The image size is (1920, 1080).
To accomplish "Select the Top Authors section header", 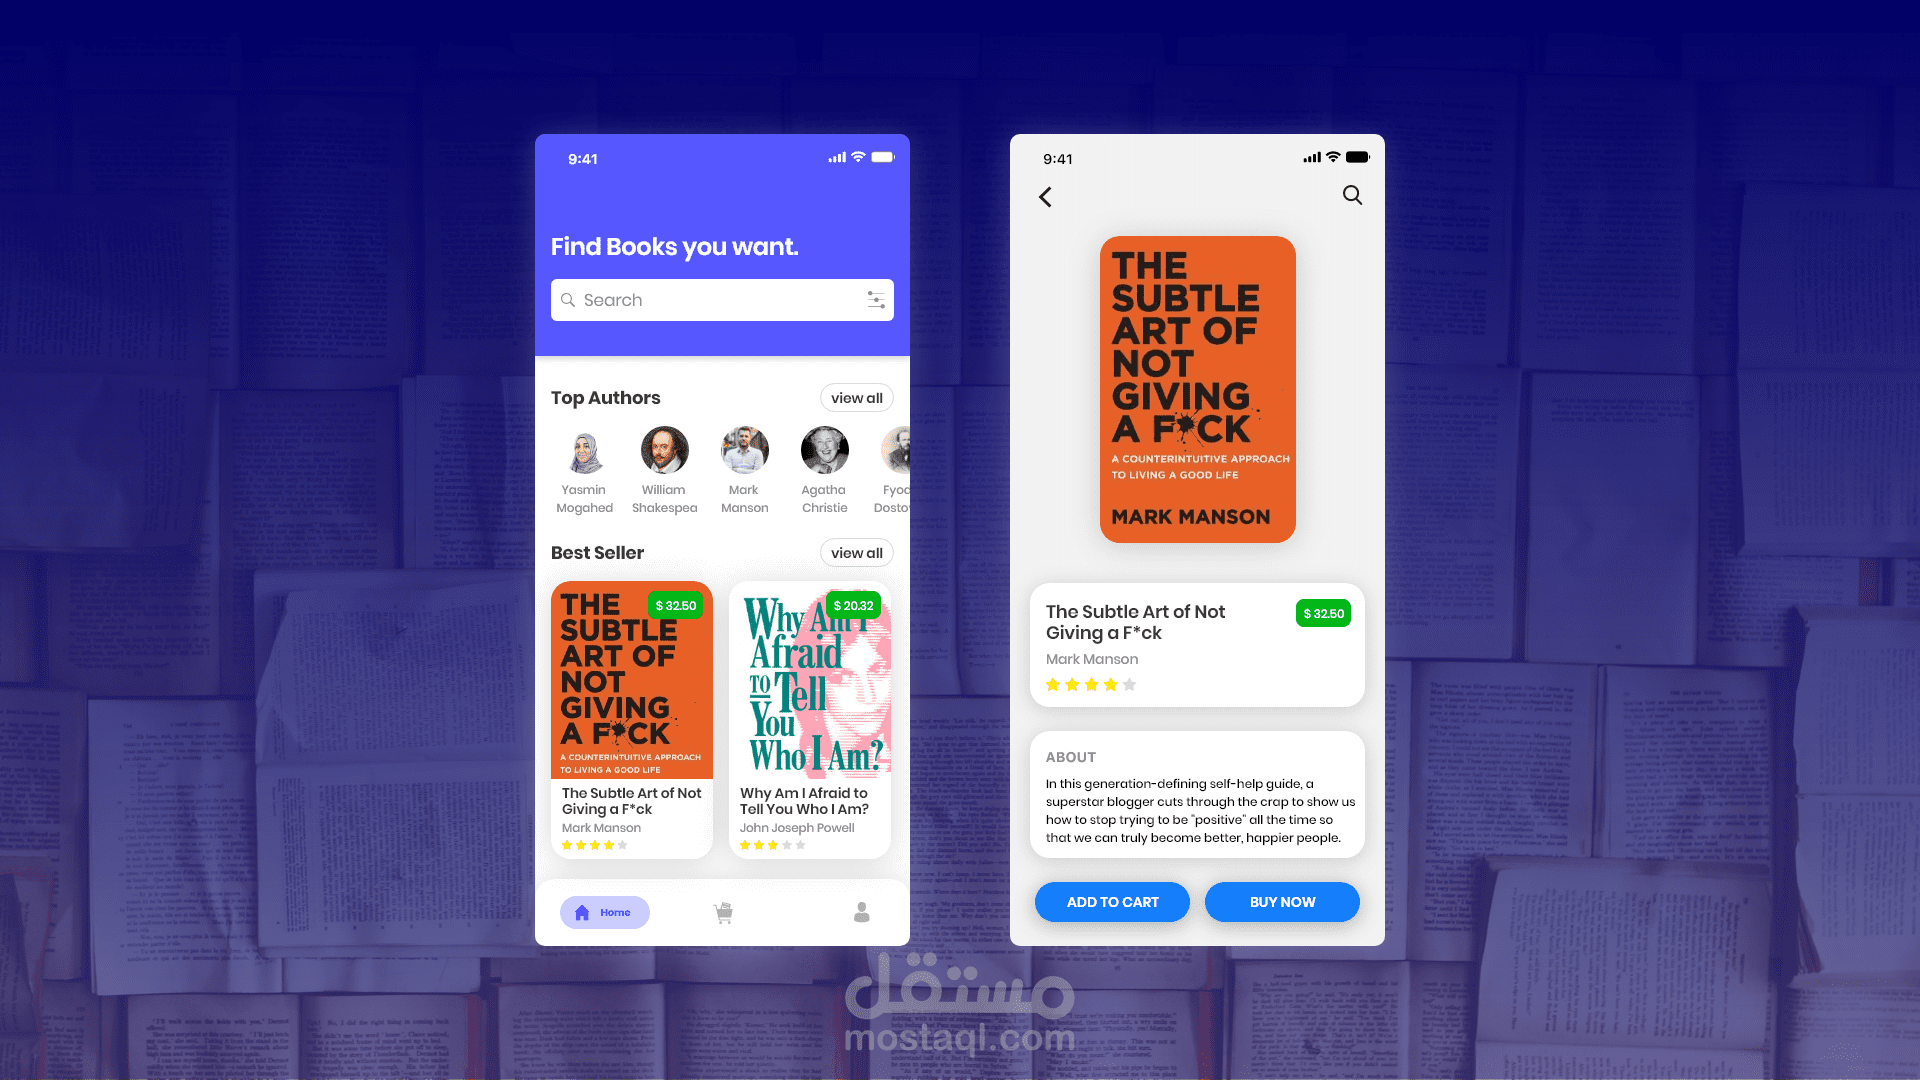I will (605, 397).
